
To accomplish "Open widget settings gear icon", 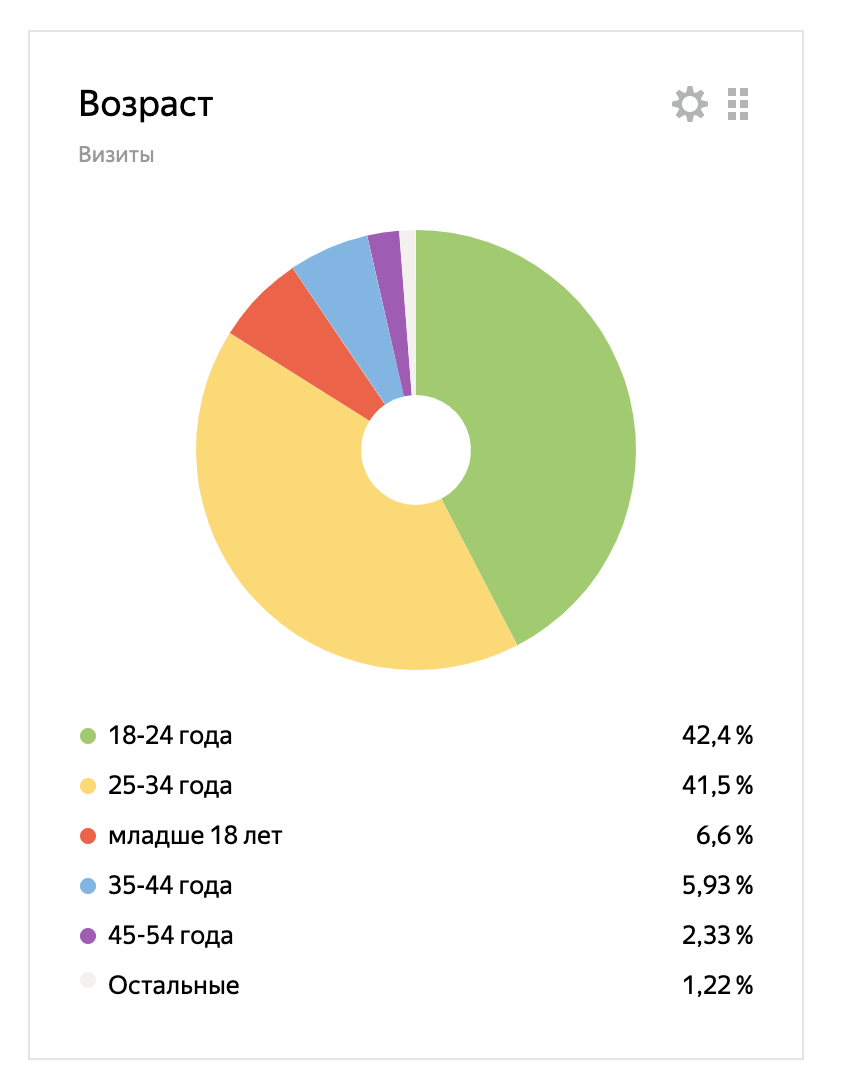I will pos(690,104).
